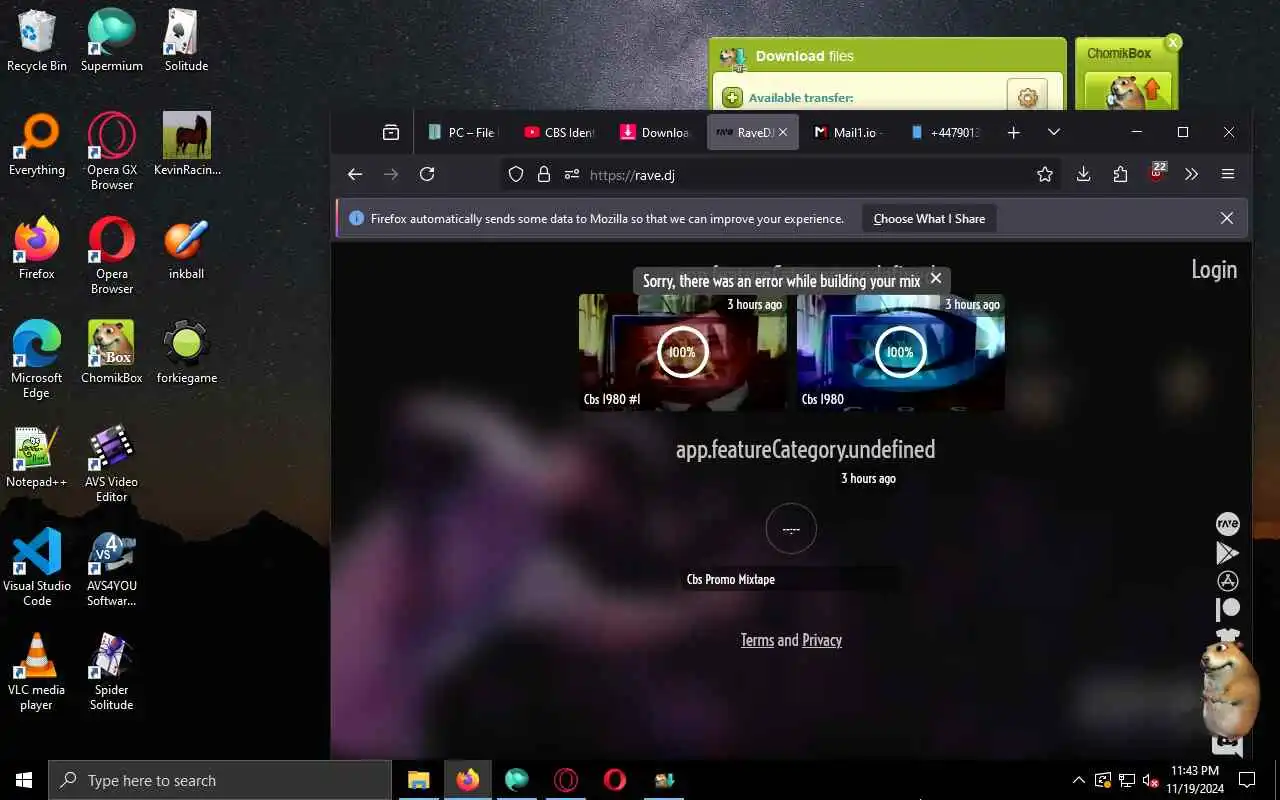
Task: Open Windows Start menu
Action: [x=24, y=780]
